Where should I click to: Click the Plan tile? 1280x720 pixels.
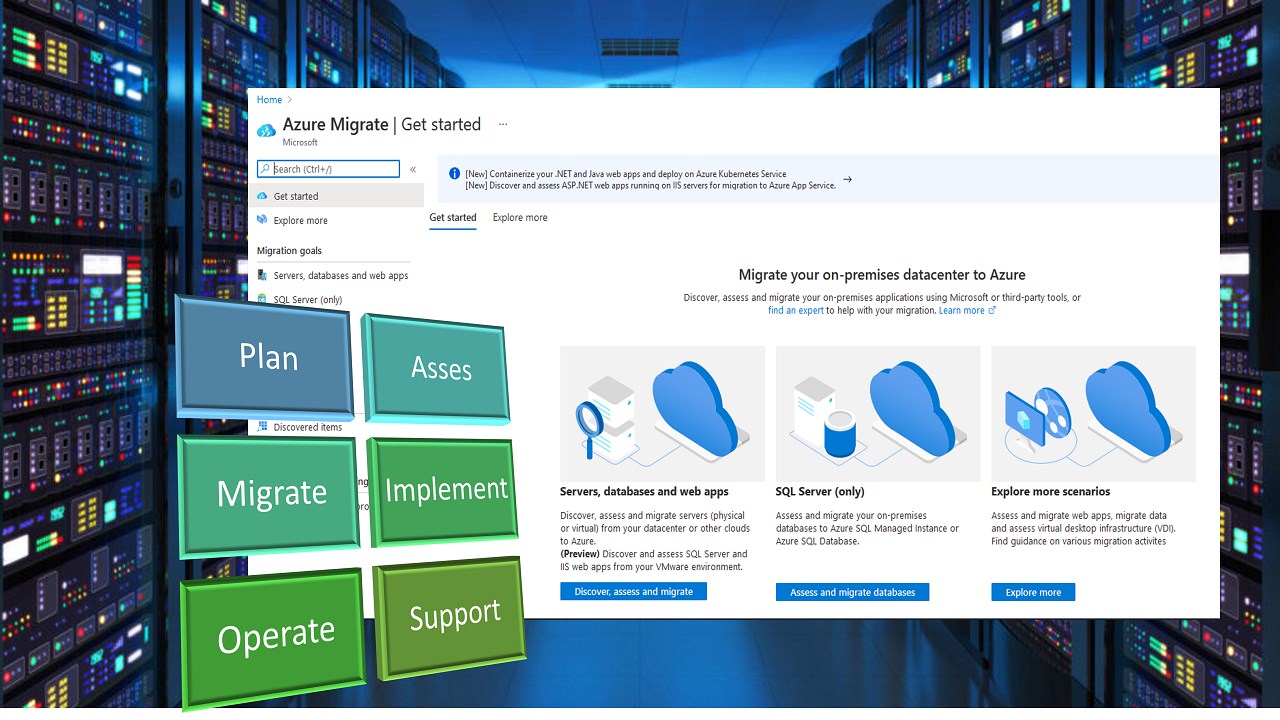[x=266, y=357]
